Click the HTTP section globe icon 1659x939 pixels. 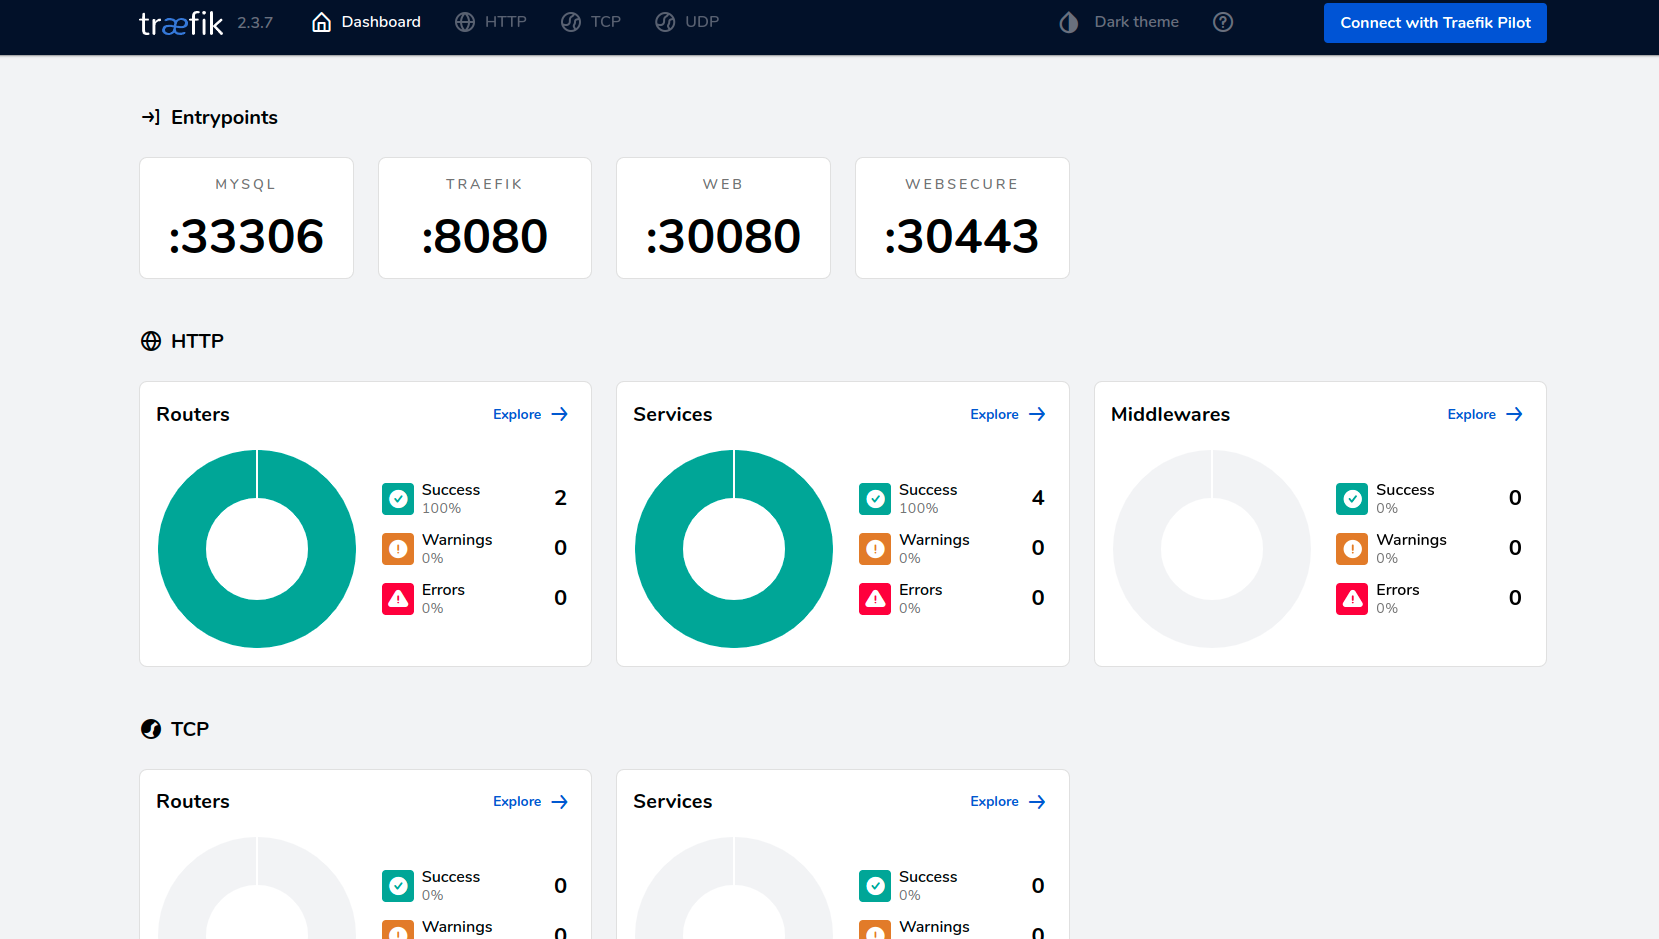tap(151, 341)
